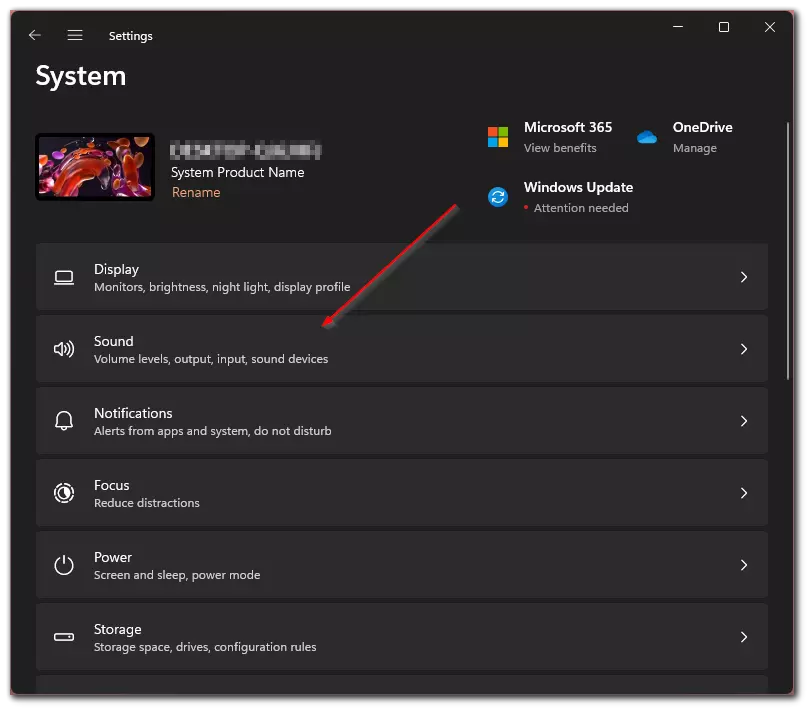This screenshot has width=812, height=713.
Task: Select the Storage drive icon
Action: (64, 637)
